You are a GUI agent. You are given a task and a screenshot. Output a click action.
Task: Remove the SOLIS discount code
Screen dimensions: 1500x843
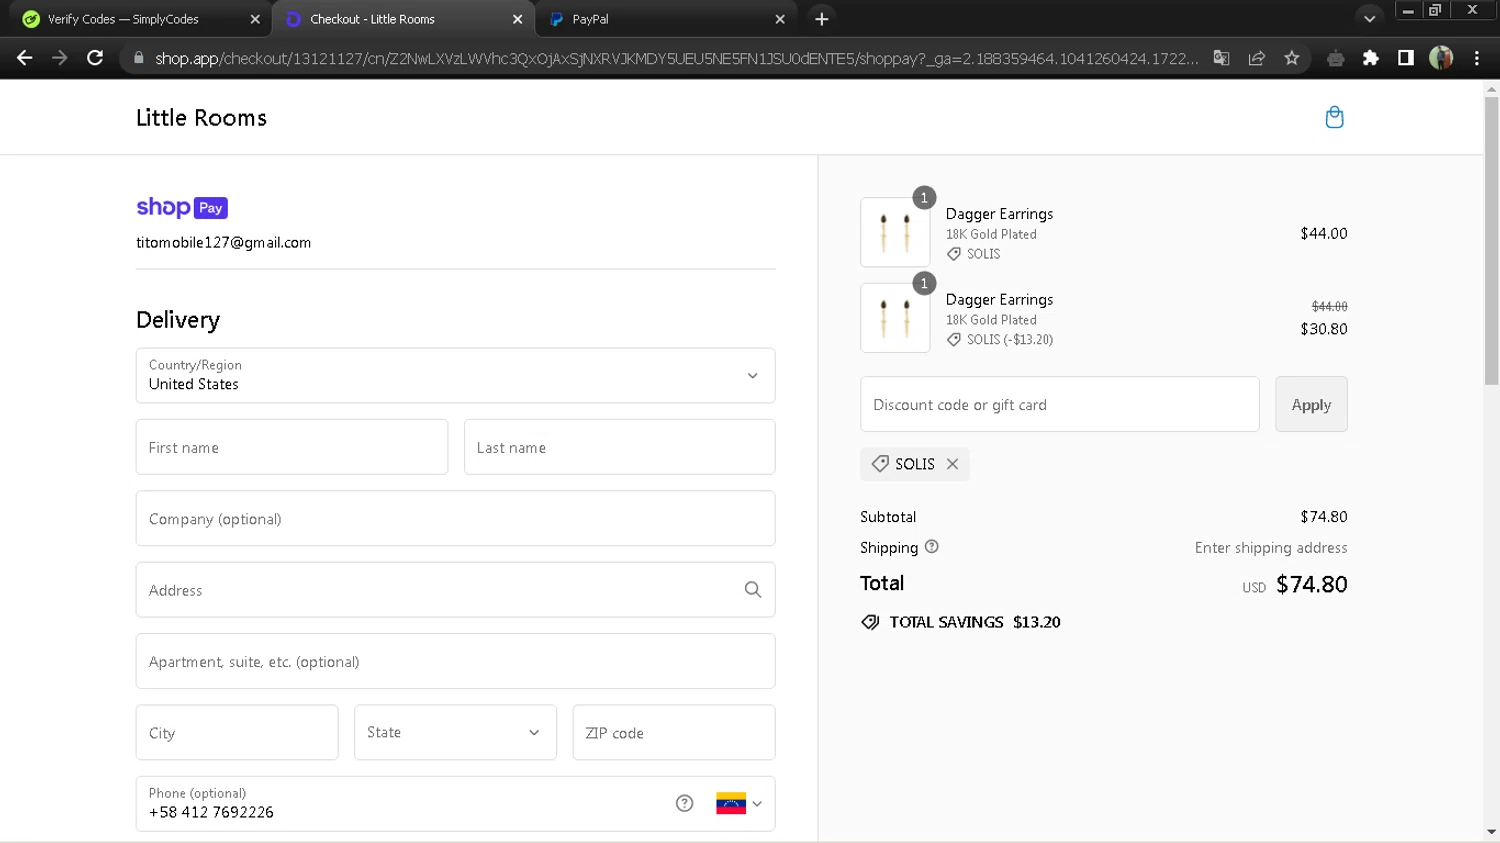952,464
